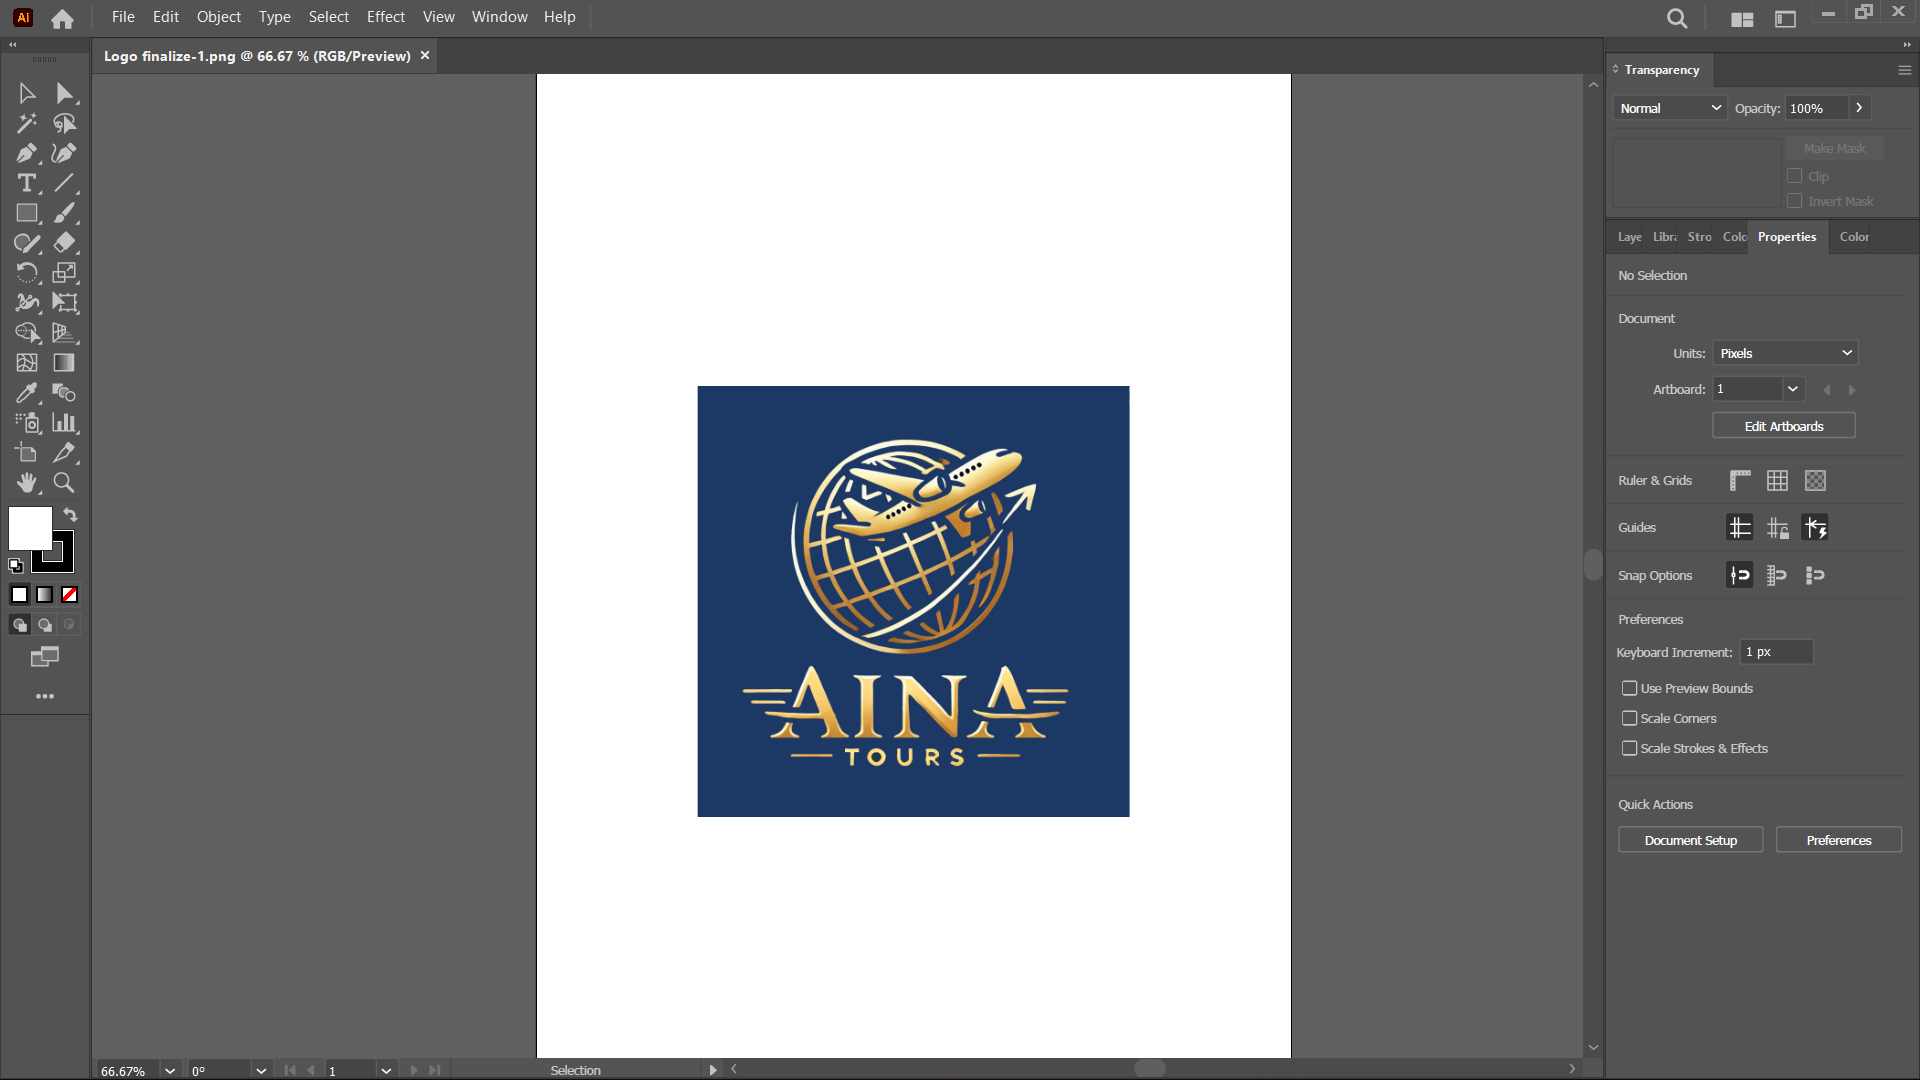Click the Home icon
The height and width of the screenshot is (1080, 1920).
(62, 18)
